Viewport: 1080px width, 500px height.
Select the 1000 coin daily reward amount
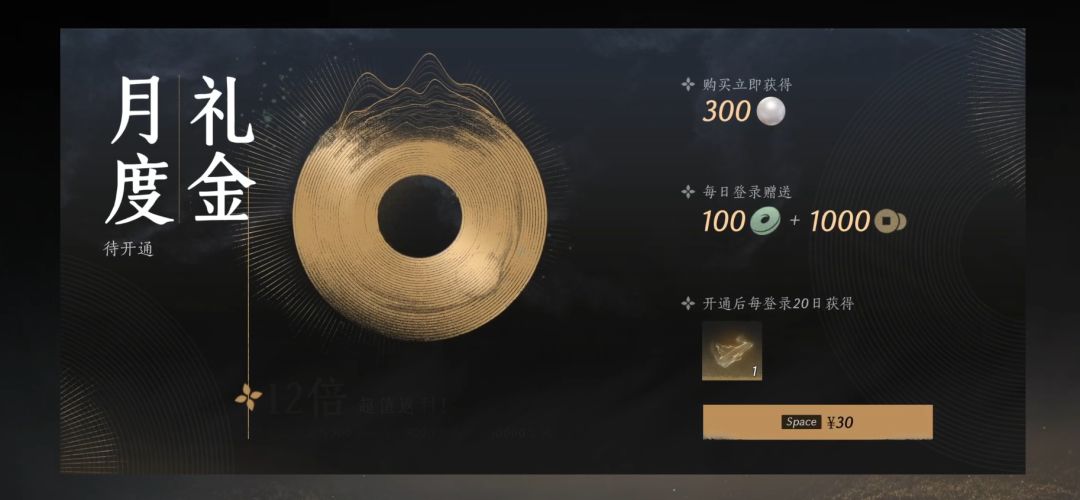(841, 222)
